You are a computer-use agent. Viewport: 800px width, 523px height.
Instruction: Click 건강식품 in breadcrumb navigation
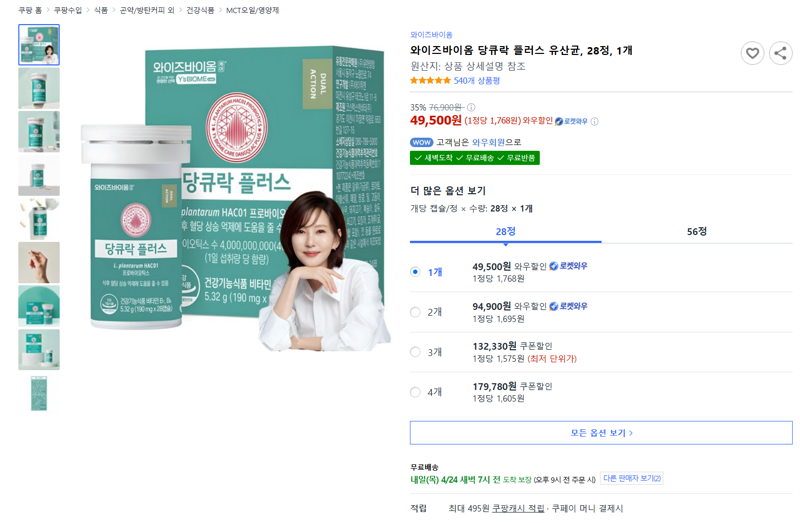[200, 10]
